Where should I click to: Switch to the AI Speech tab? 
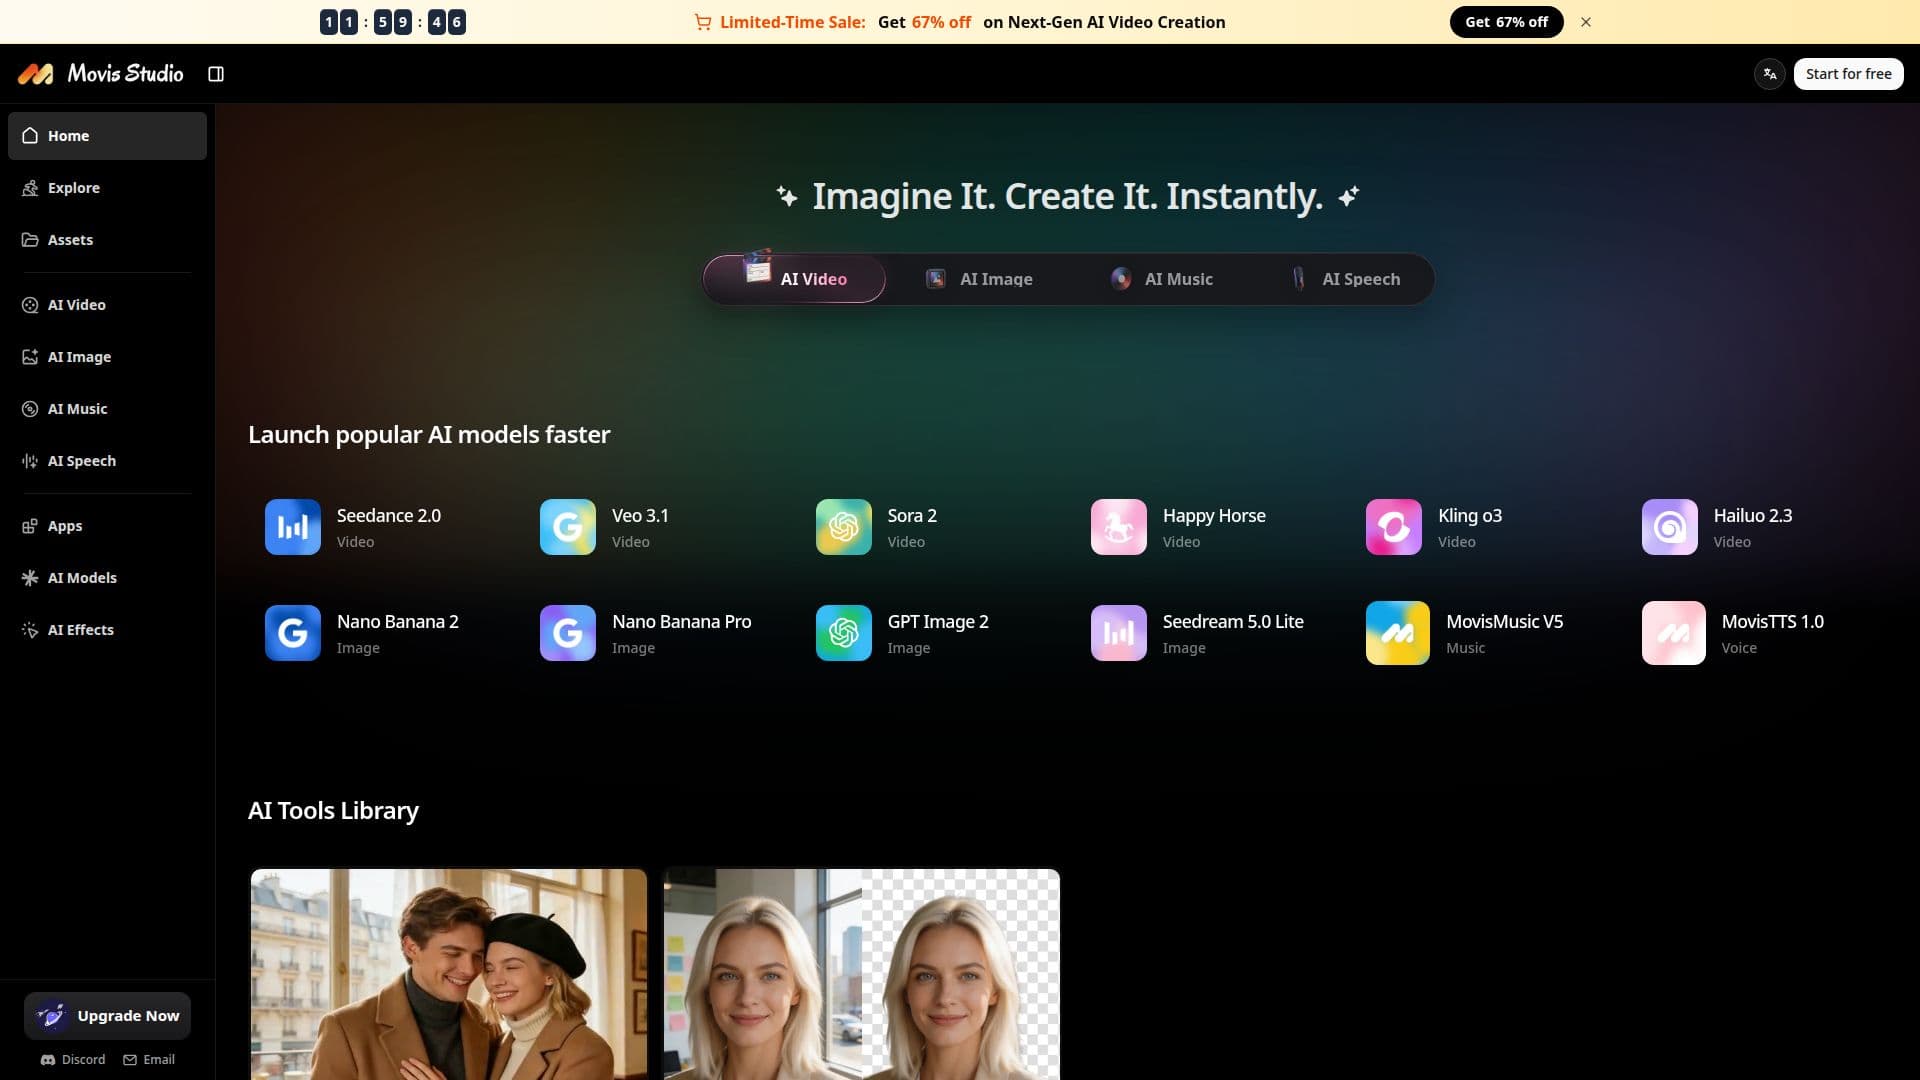click(x=1345, y=279)
